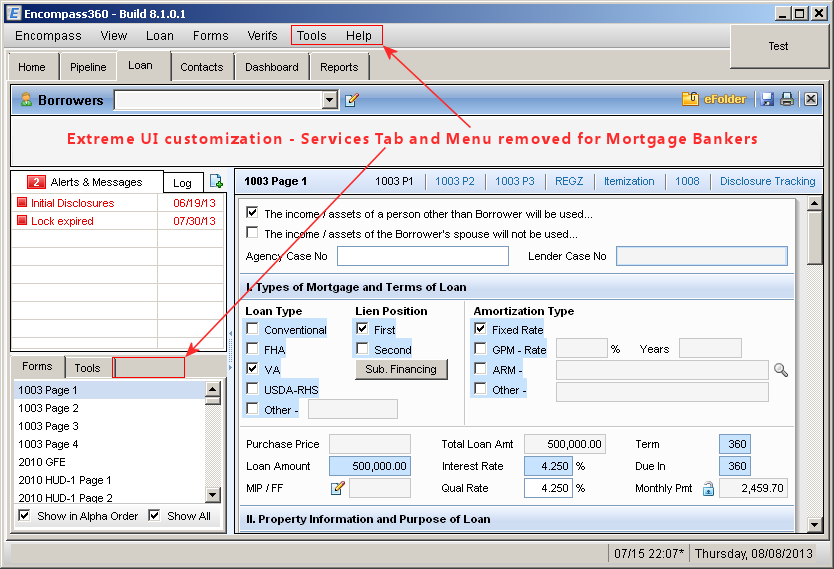This screenshot has height=569, width=834.
Task: Open ARM search magnifier icon
Action: pos(780,370)
